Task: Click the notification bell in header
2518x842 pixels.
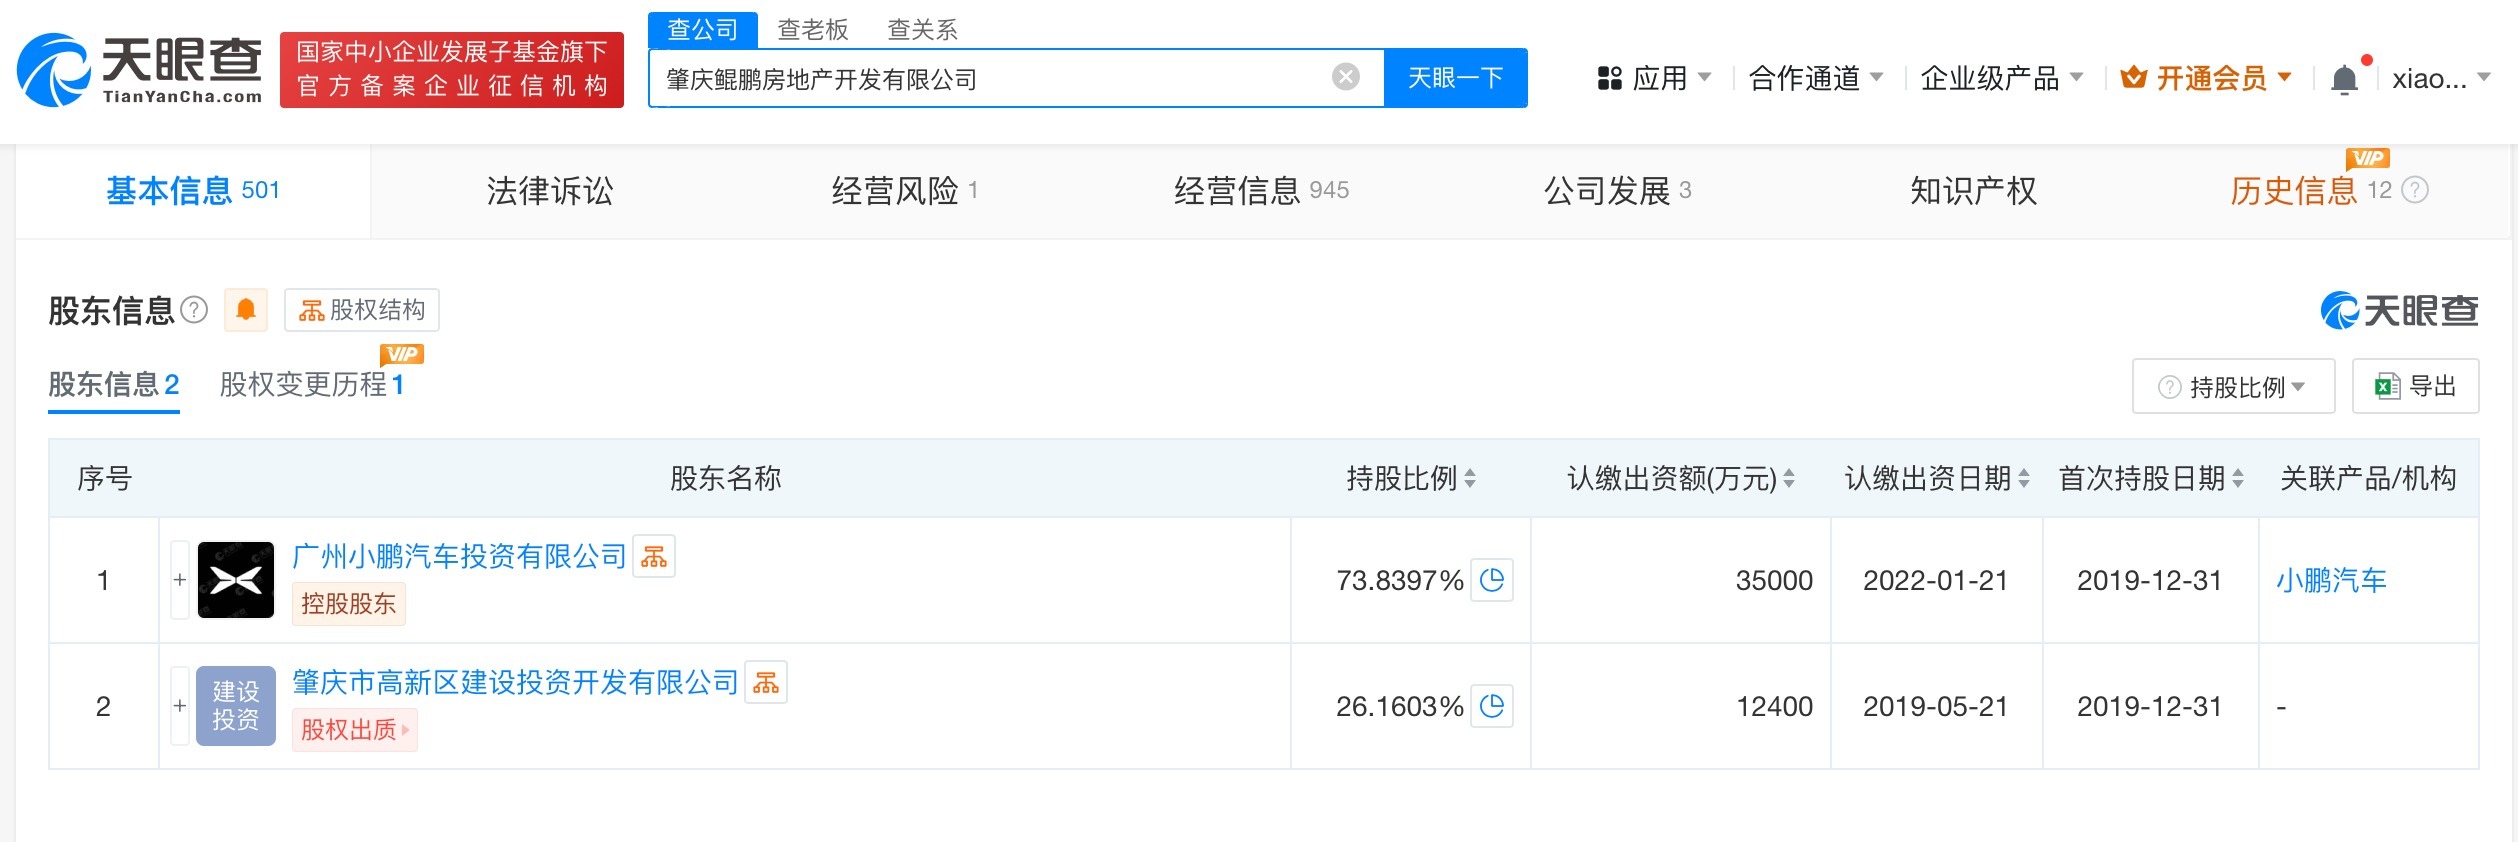Action: 2343,79
